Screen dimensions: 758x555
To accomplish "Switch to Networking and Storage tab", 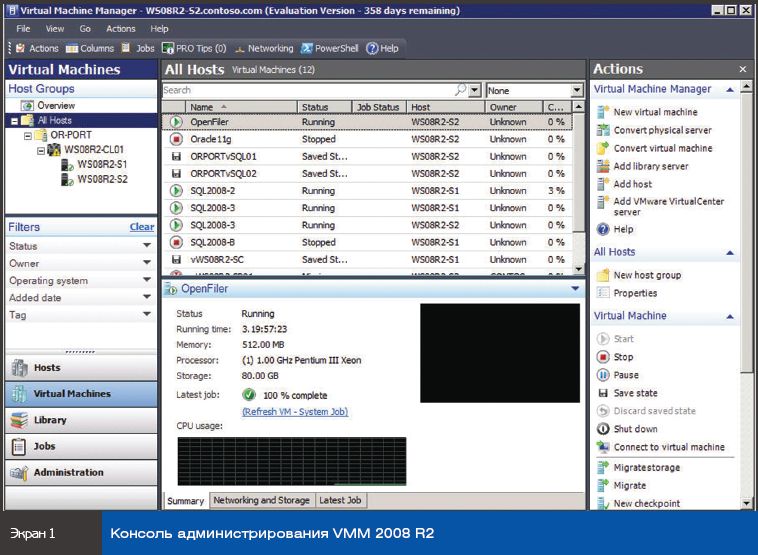I will click(261, 500).
